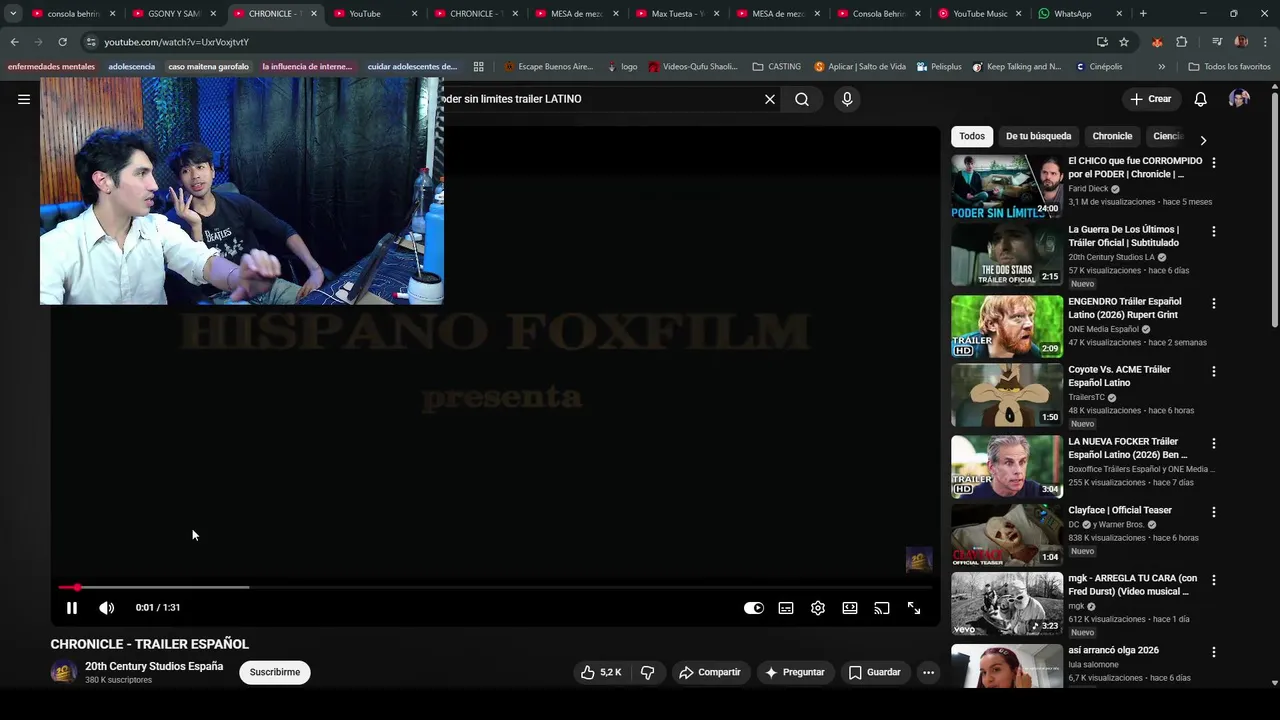Viewport: 1280px width, 720px height.
Task: Open options for así arrancó olga 2026
Action: pyautogui.click(x=1214, y=652)
